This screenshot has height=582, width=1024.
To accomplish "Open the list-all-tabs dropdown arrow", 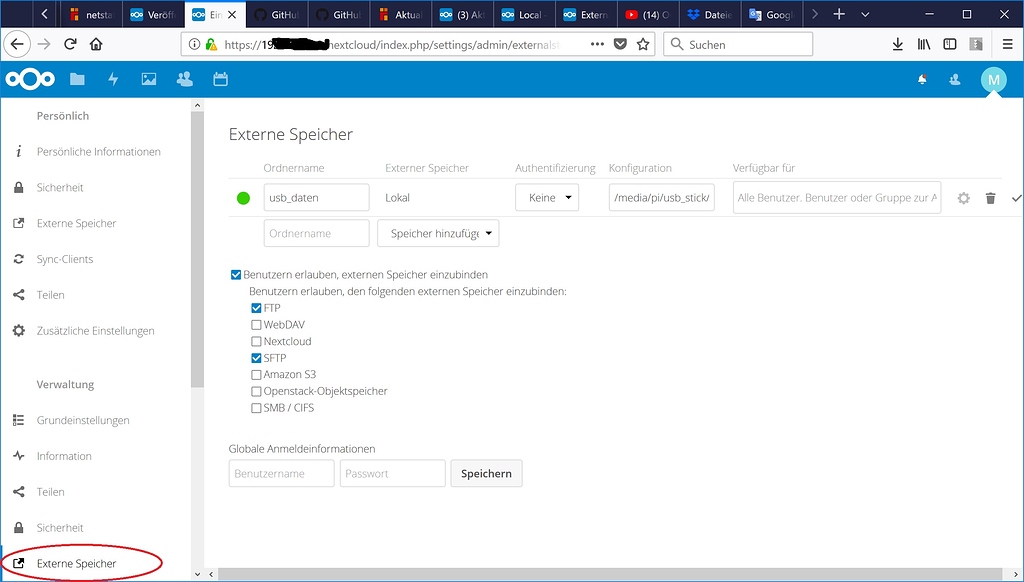I will 865,14.
